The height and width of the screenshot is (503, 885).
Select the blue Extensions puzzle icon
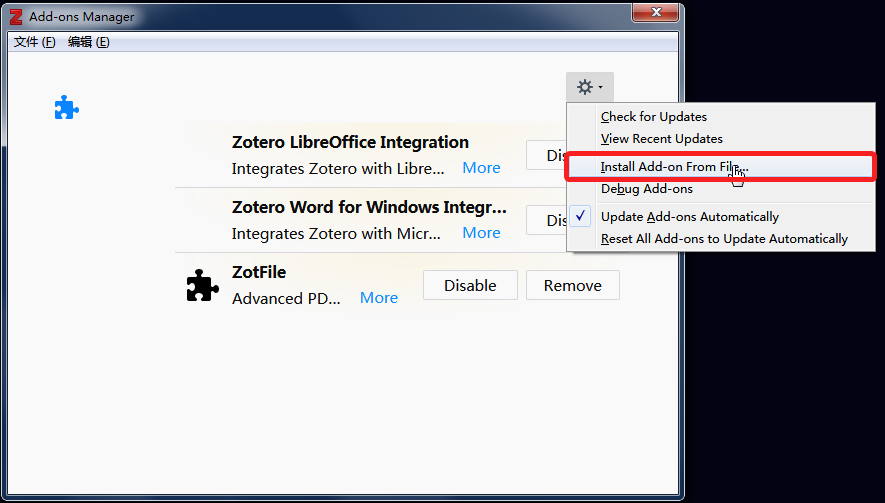[66, 108]
